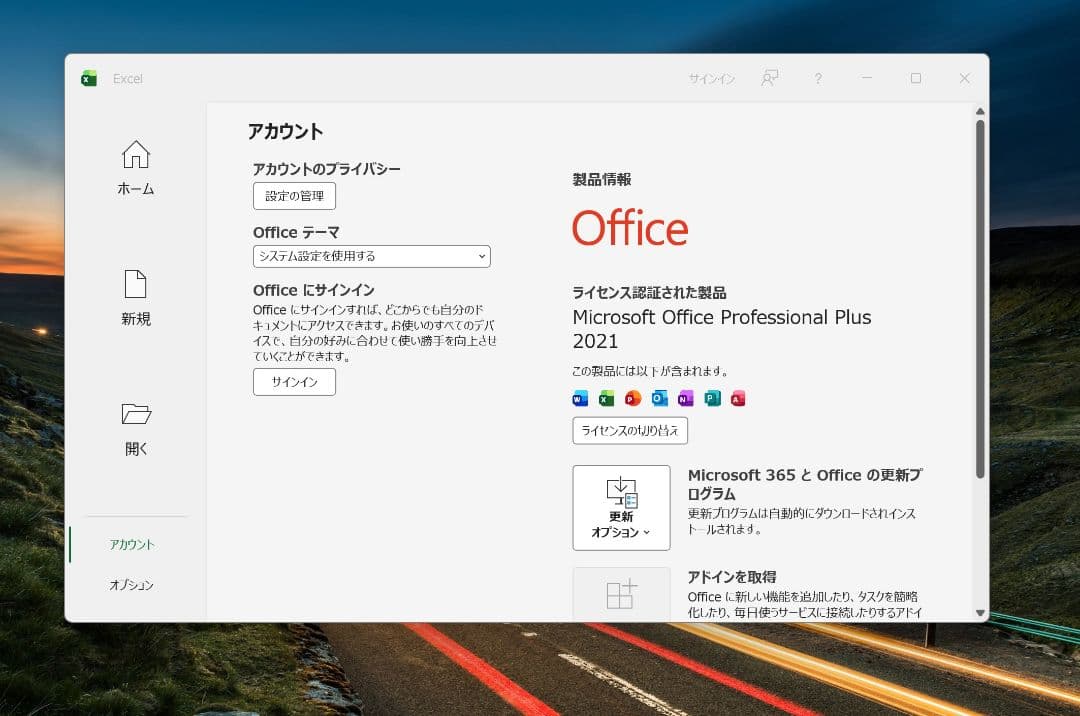Click the 新規 new document icon
Screen dimensions: 1080x716
(135, 285)
